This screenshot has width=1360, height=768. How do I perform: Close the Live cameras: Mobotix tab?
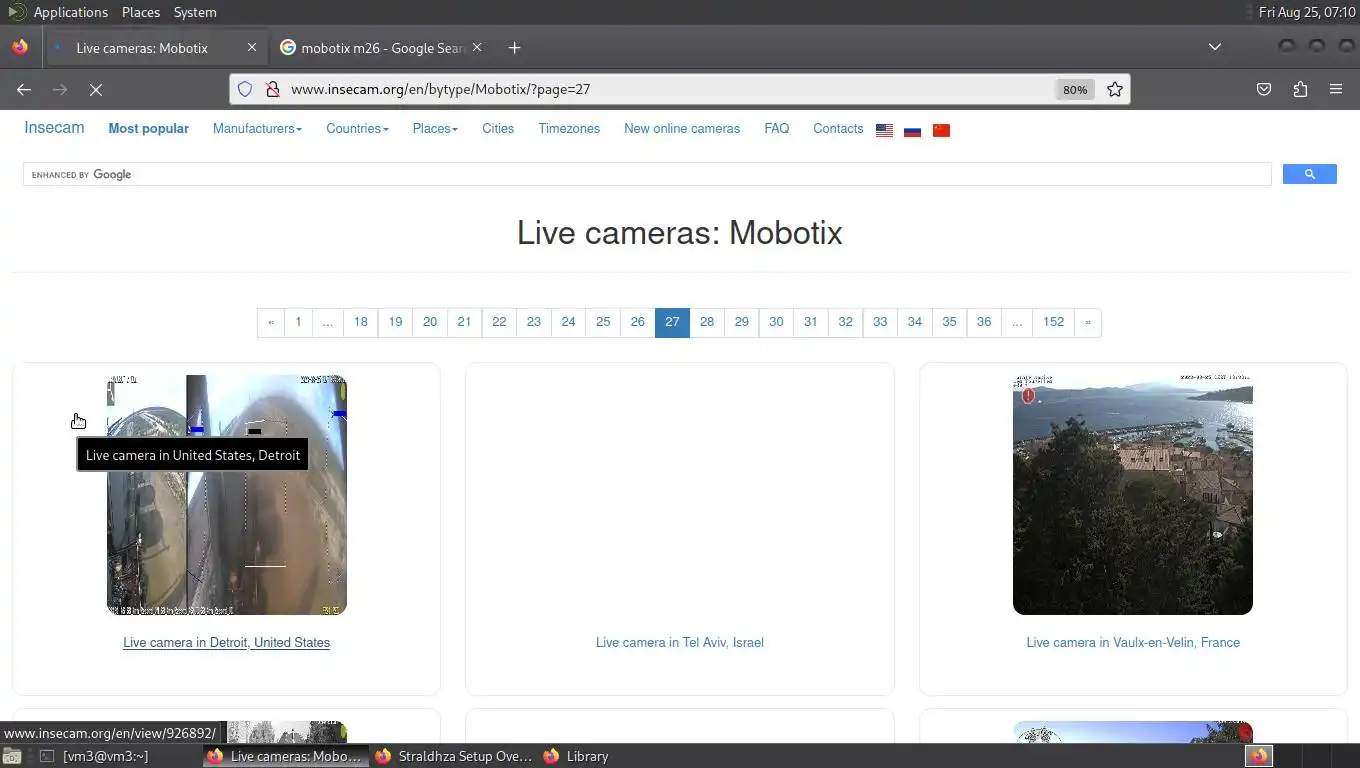252,47
